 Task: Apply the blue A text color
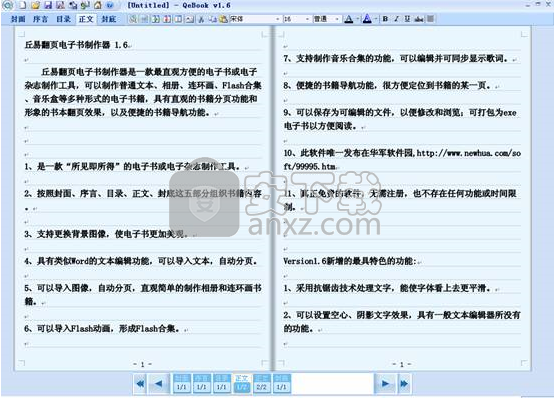click(x=367, y=19)
